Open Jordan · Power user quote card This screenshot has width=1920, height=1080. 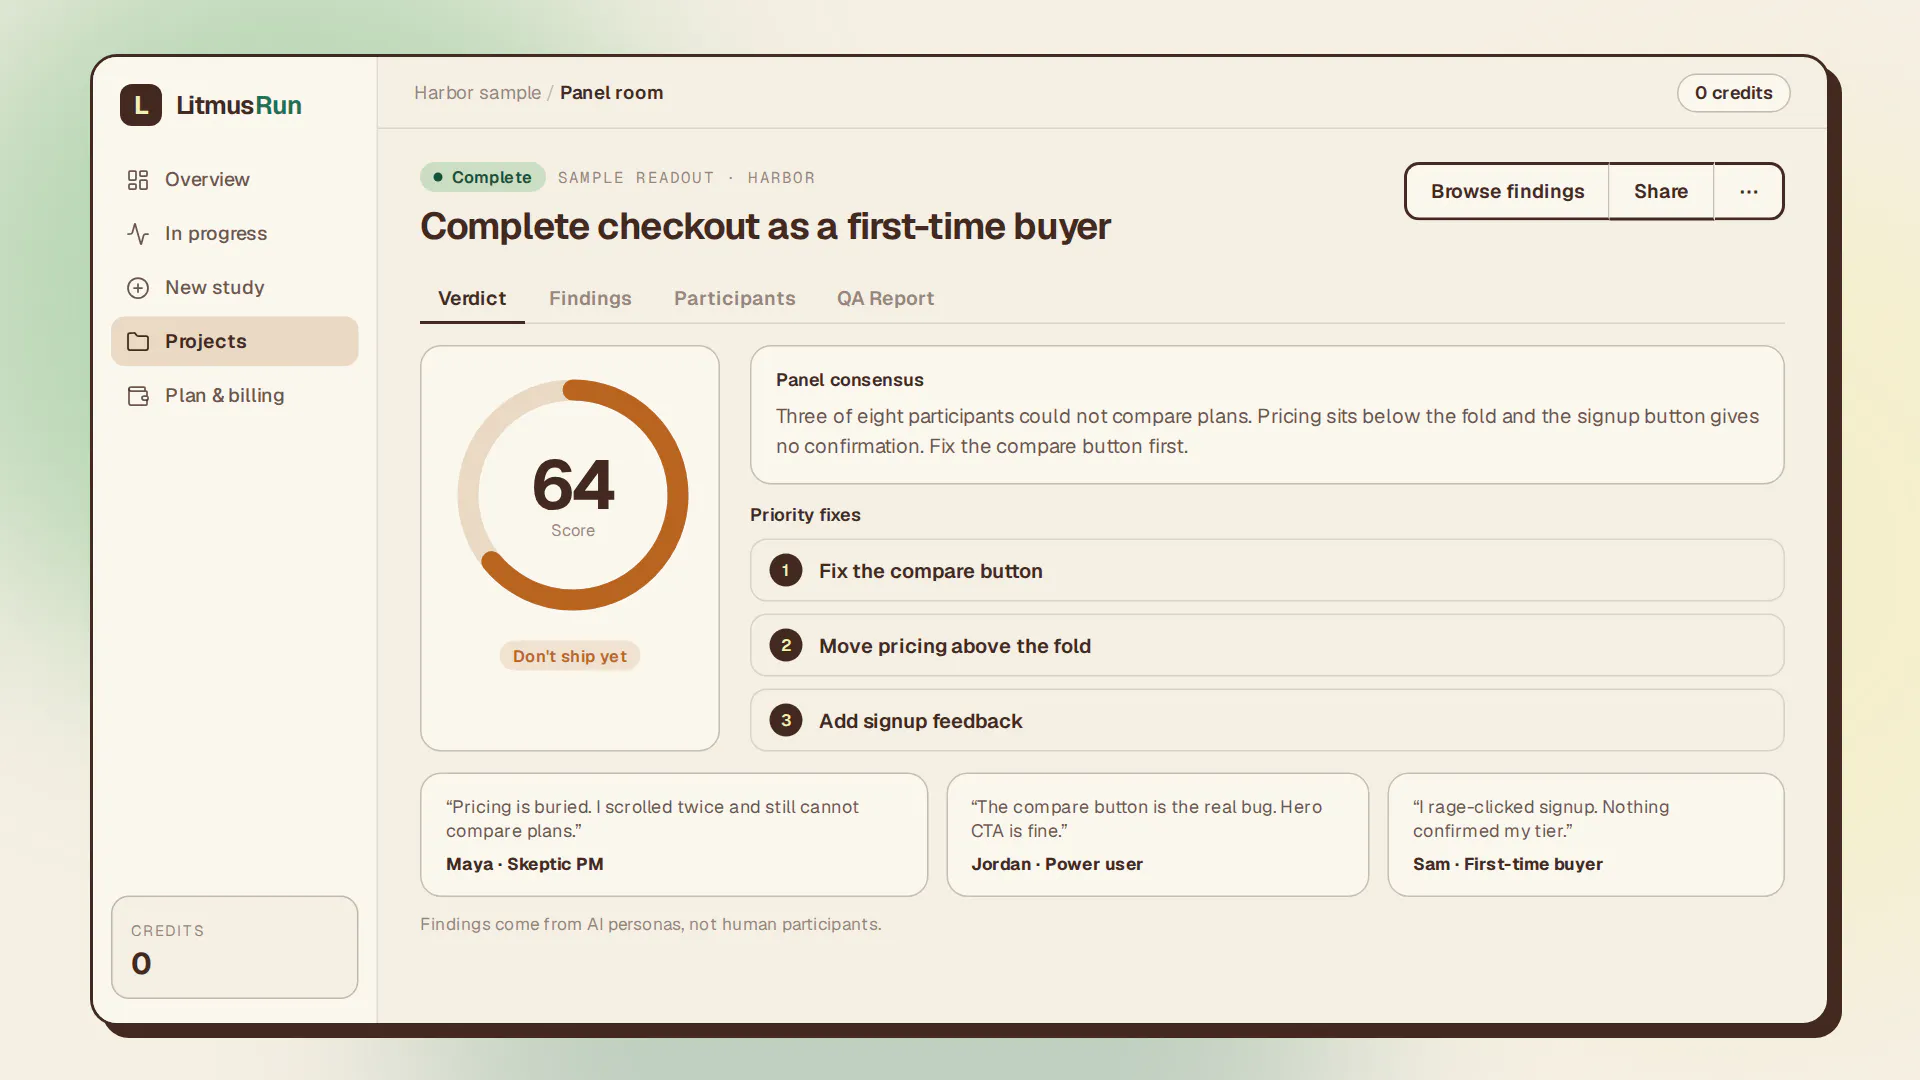pos(1157,834)
